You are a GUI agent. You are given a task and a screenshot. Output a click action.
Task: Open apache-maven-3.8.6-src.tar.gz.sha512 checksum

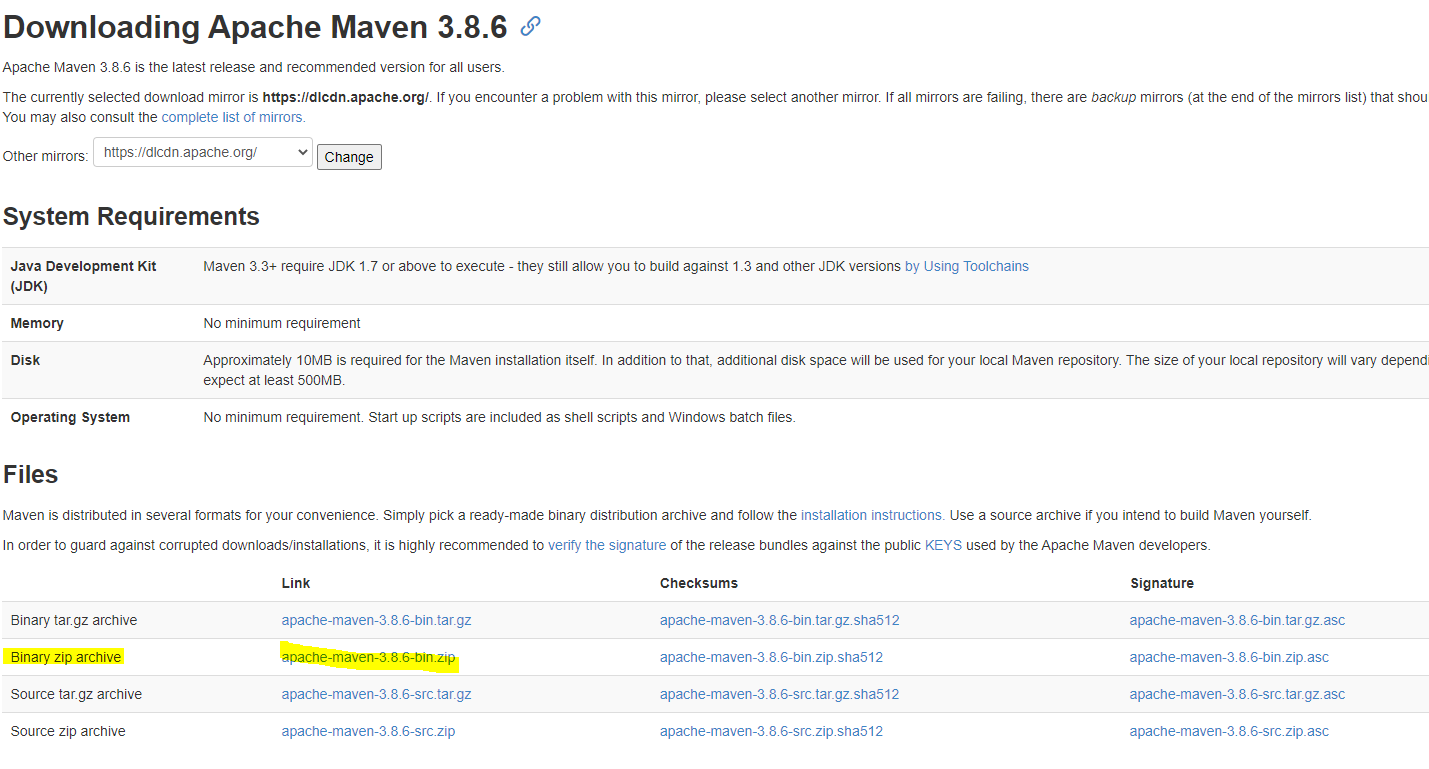(780, 694)
